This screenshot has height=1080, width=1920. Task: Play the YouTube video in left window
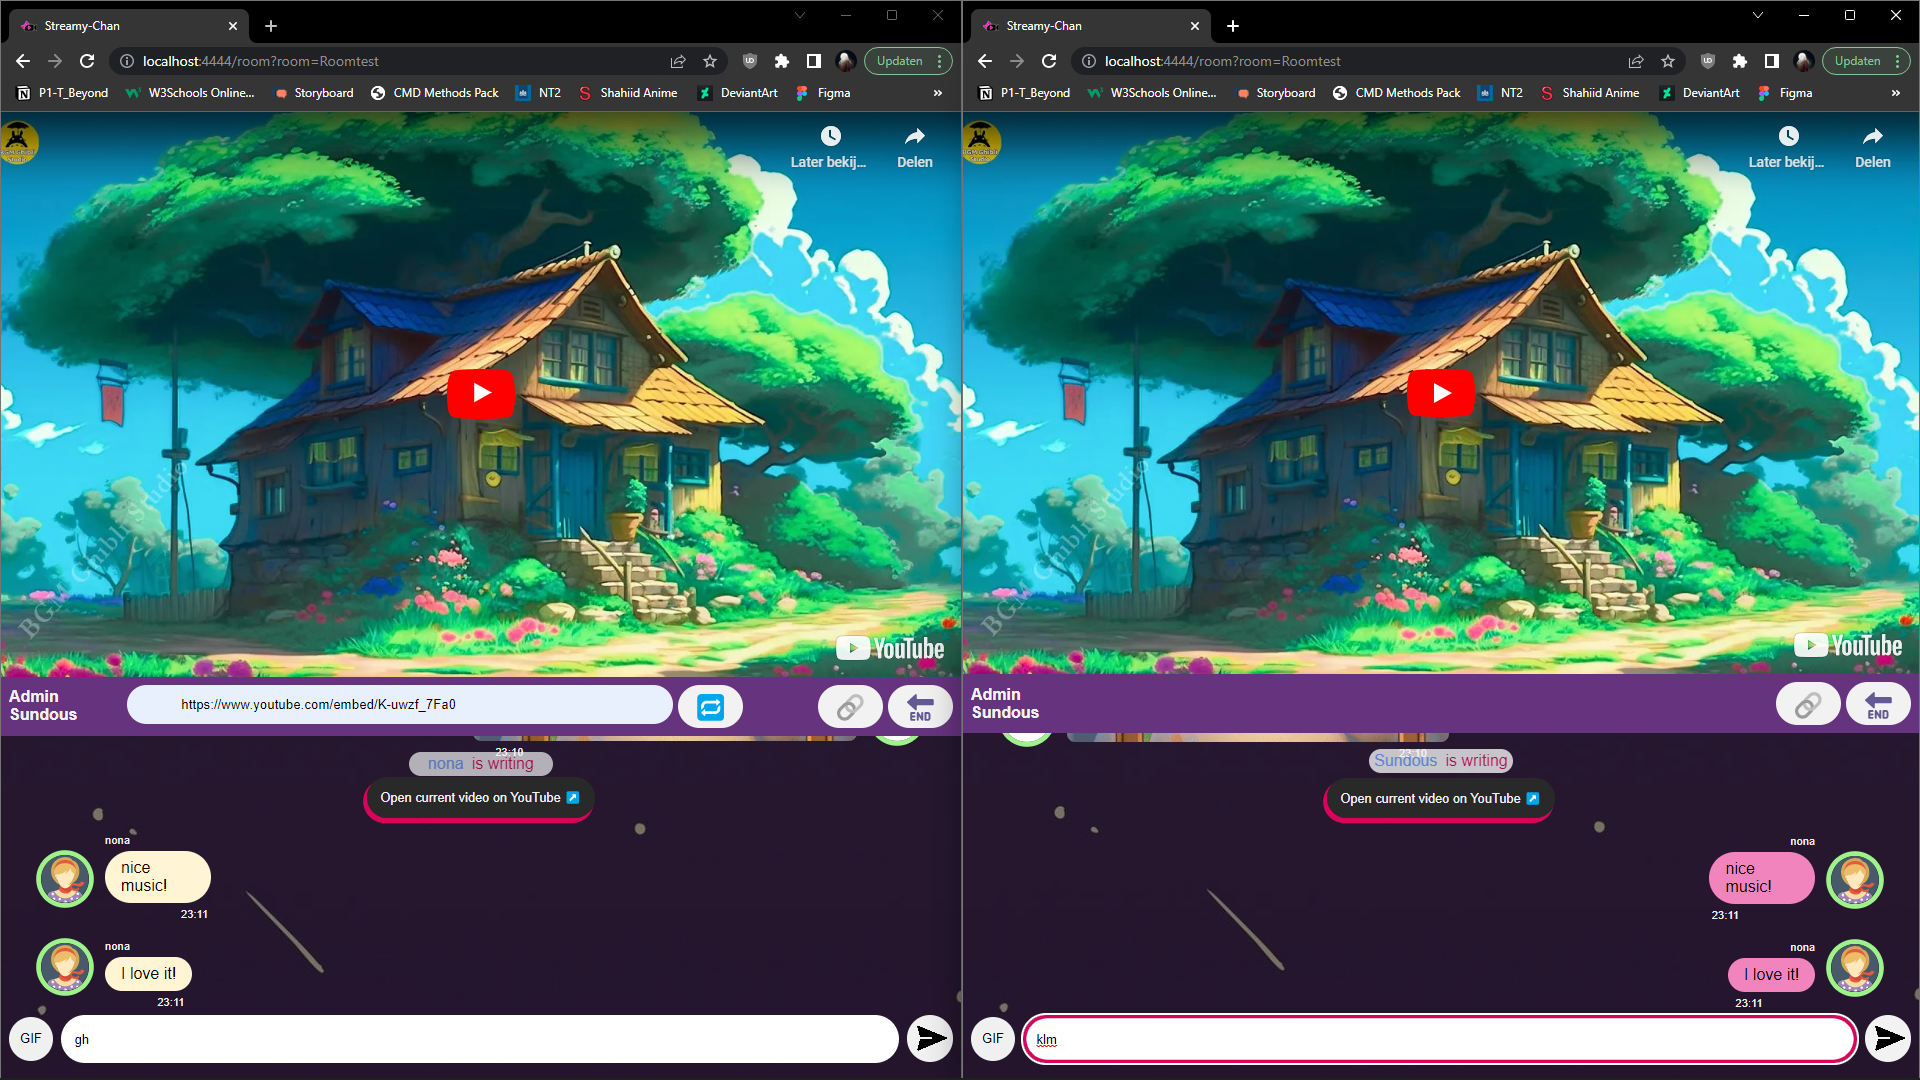pyautogui.click(x=481, y=393)
